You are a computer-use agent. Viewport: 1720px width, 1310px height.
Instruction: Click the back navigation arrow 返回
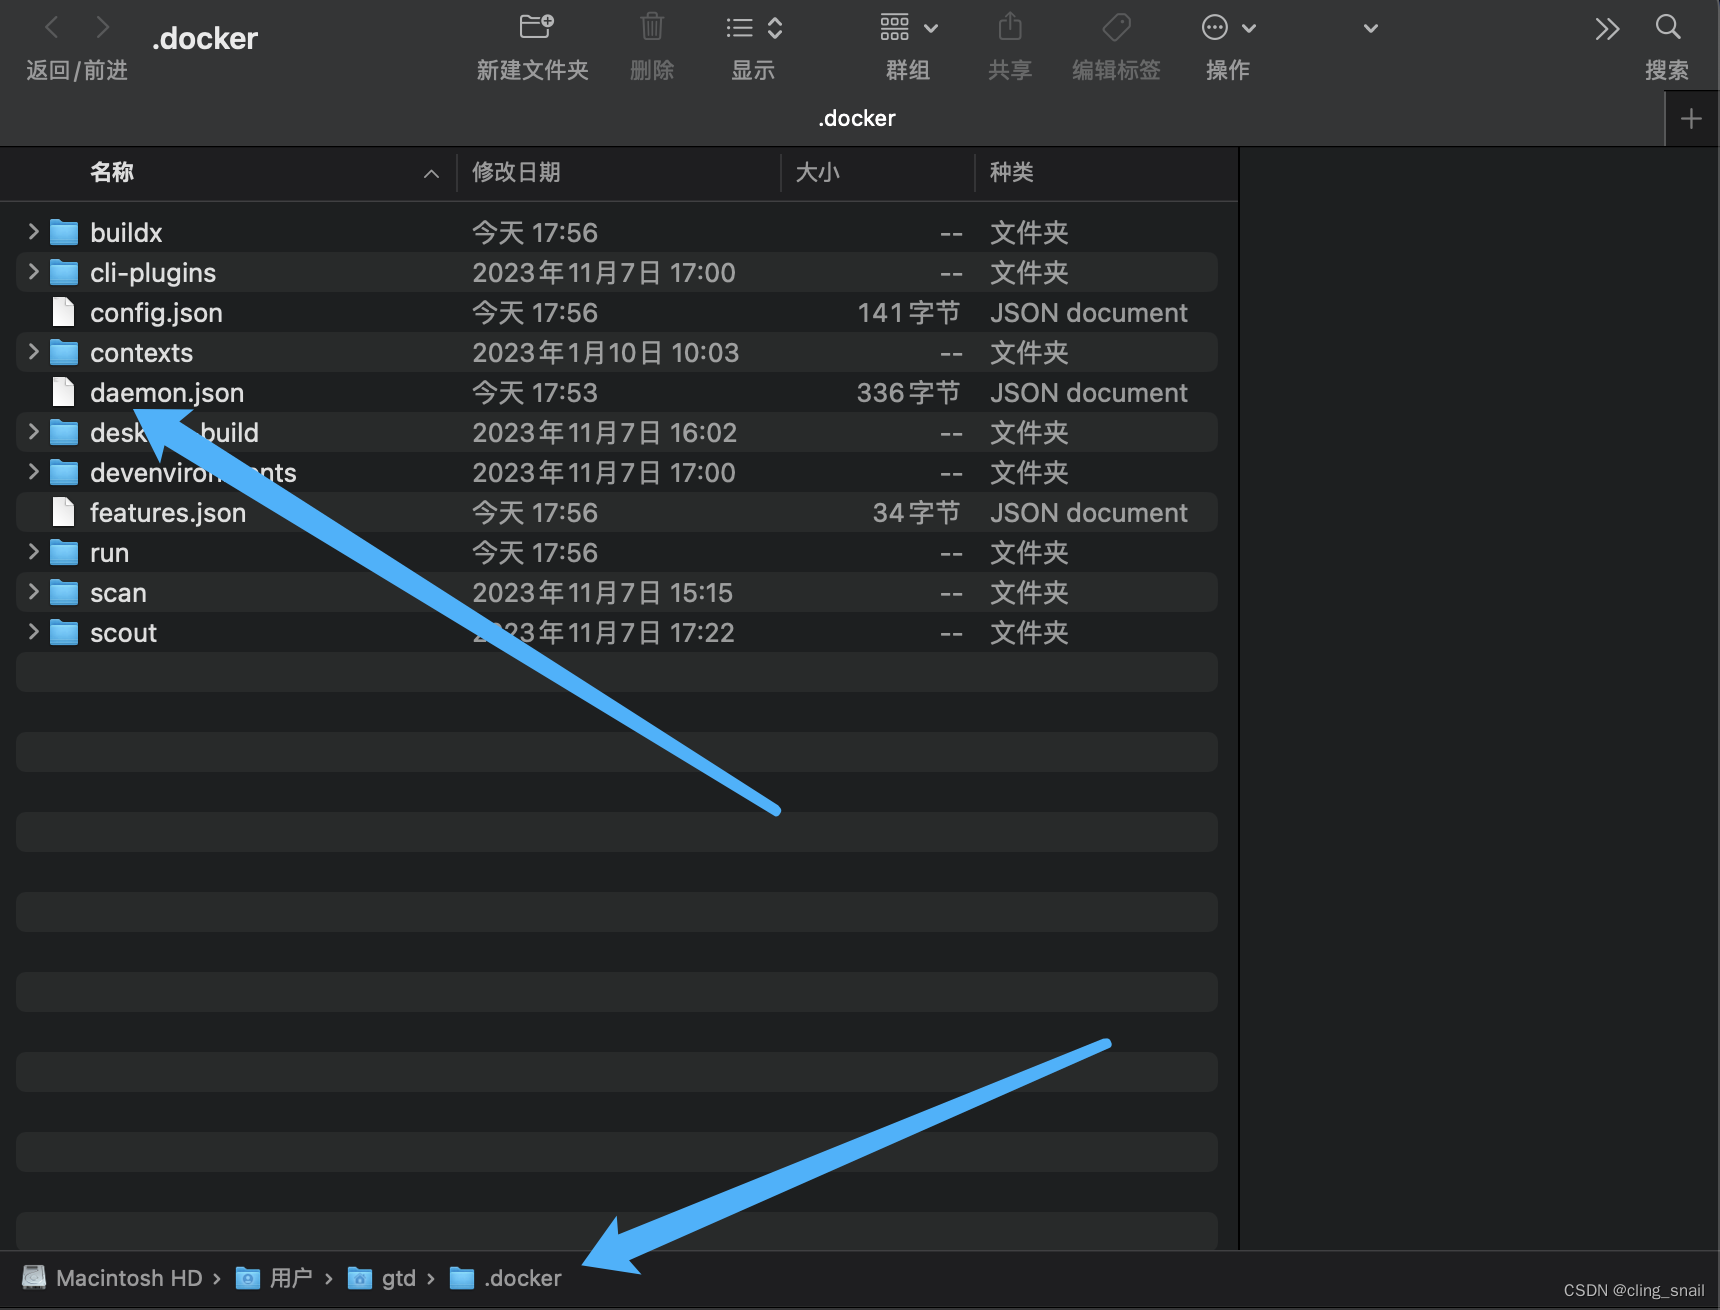50,27
